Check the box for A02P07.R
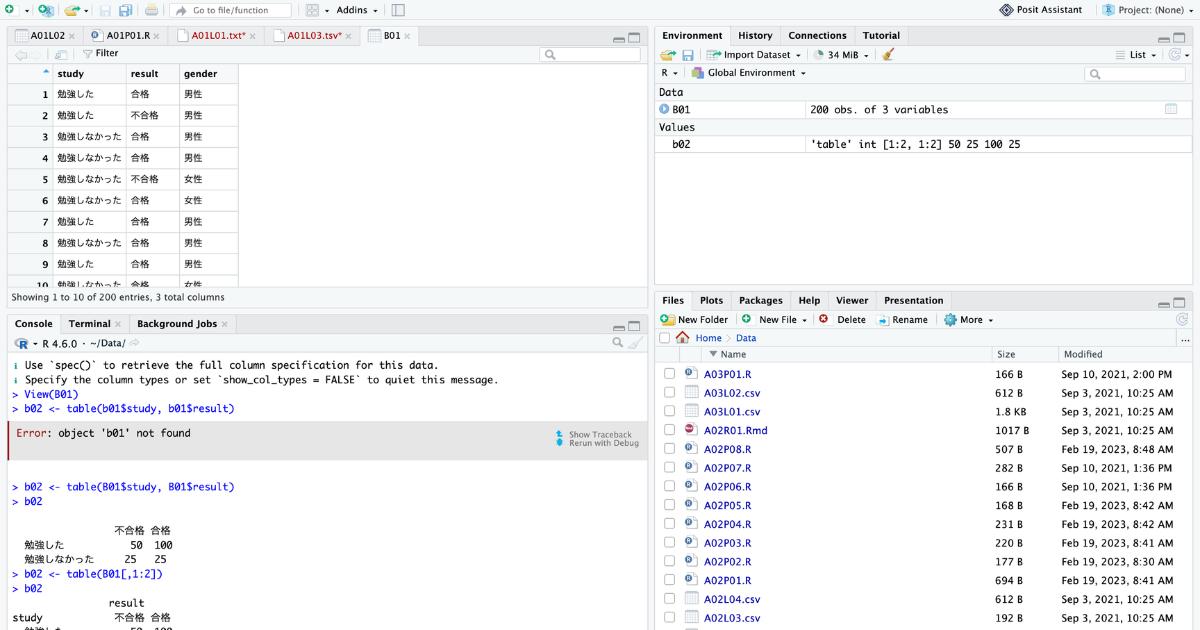 tap(669, 468)
